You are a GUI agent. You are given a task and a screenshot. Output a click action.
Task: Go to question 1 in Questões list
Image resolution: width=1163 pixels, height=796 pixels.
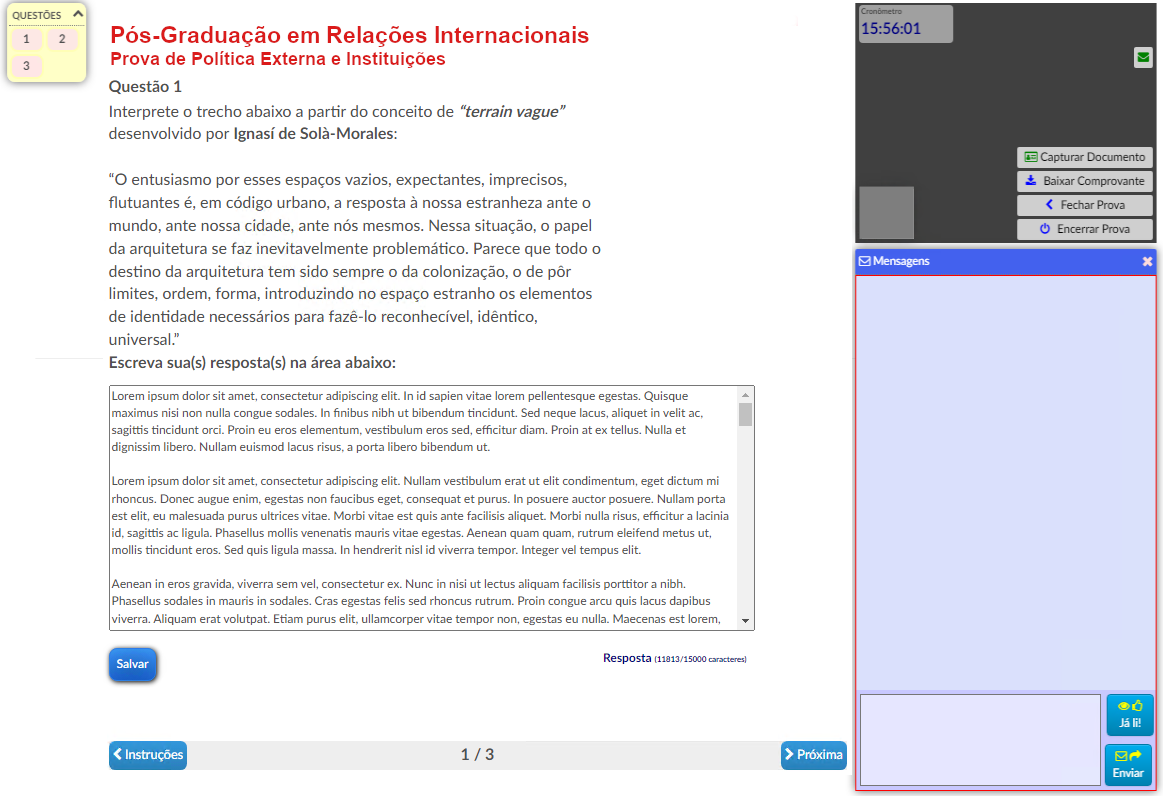coord(26,39)
